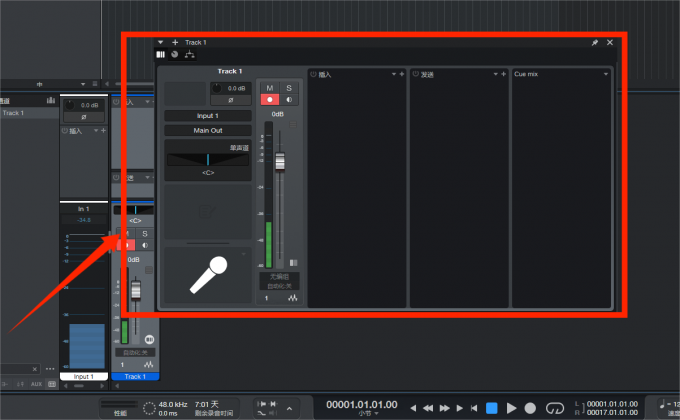
Task: Clear the channel list search field
Action: 35,369
